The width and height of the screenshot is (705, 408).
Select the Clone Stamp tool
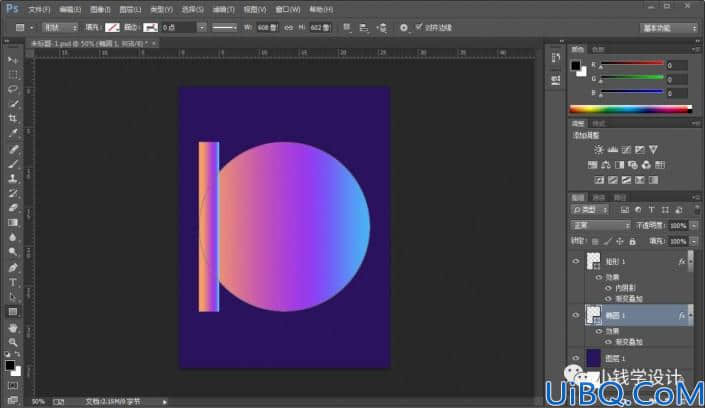[13, 178]
